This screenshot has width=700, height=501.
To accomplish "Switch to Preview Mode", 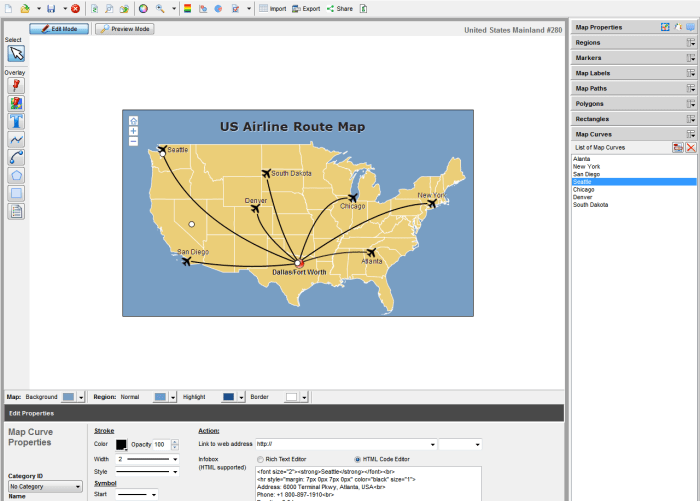I will click(125, 29).
